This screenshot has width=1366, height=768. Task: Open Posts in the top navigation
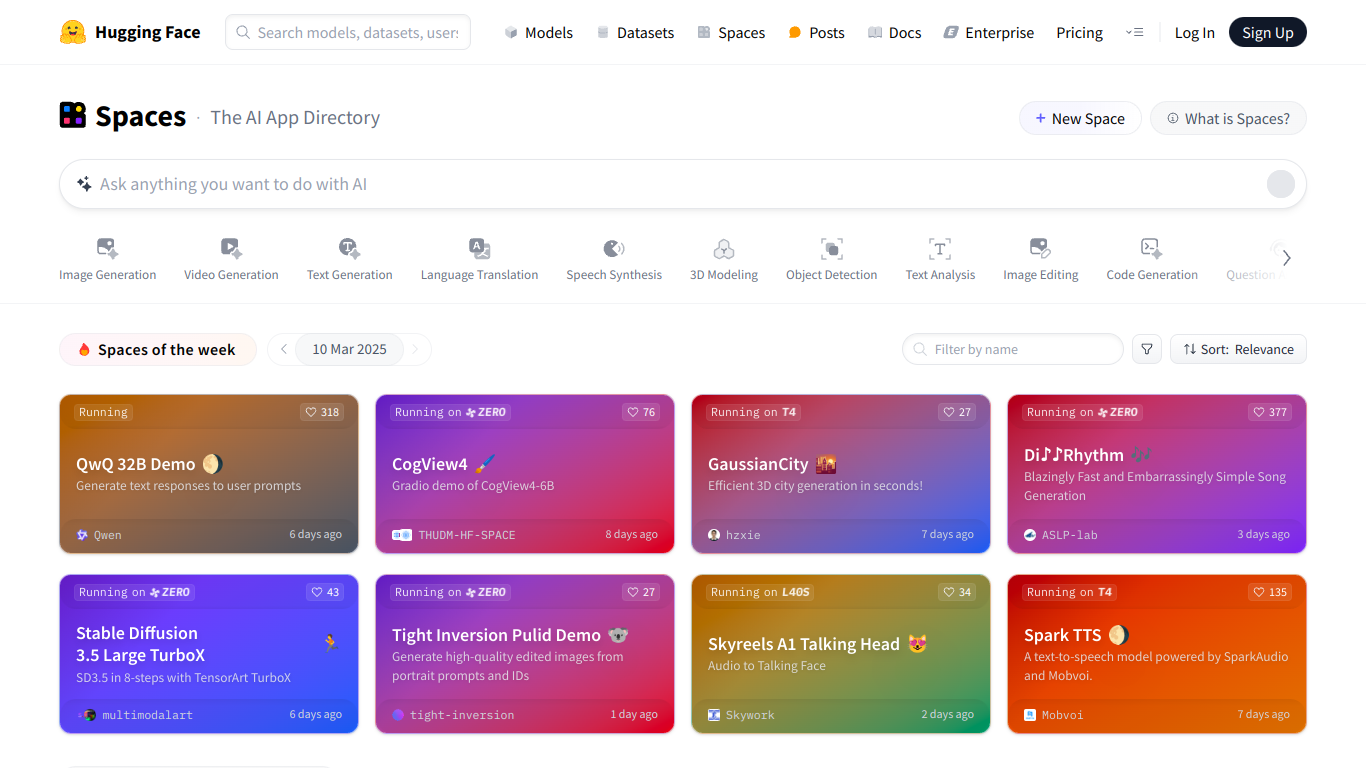816,32
